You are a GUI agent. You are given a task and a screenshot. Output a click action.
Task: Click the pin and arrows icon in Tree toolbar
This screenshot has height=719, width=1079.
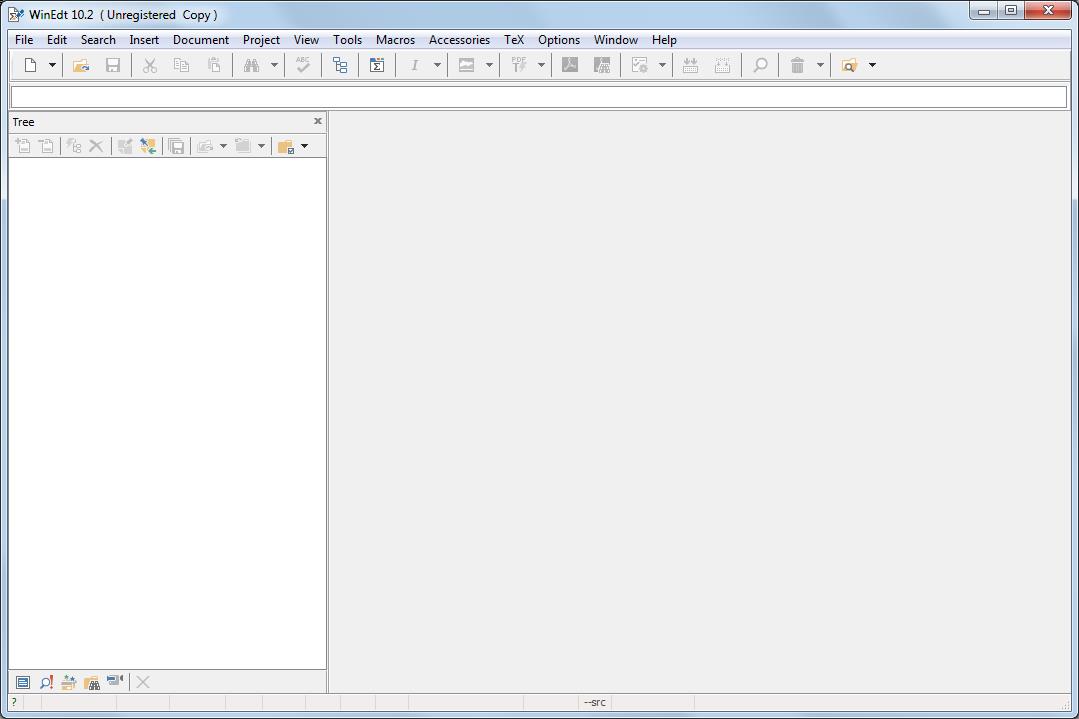point(148,146)
